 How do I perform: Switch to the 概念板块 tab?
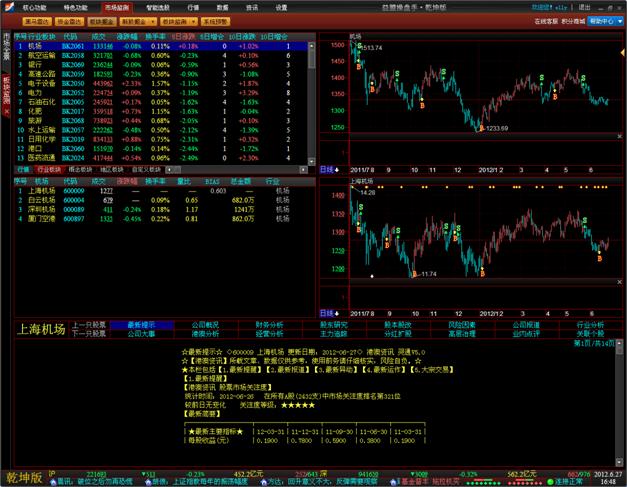80,170
